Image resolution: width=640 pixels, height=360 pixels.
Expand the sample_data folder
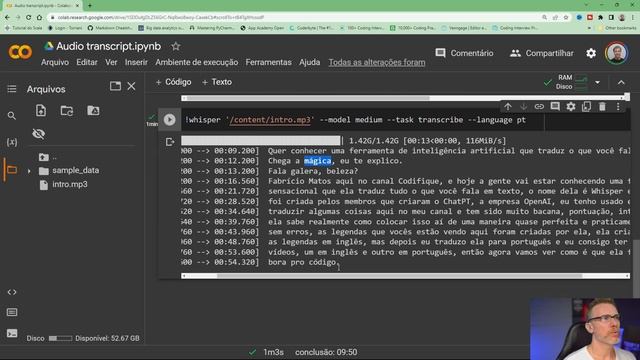pos(29,171)
